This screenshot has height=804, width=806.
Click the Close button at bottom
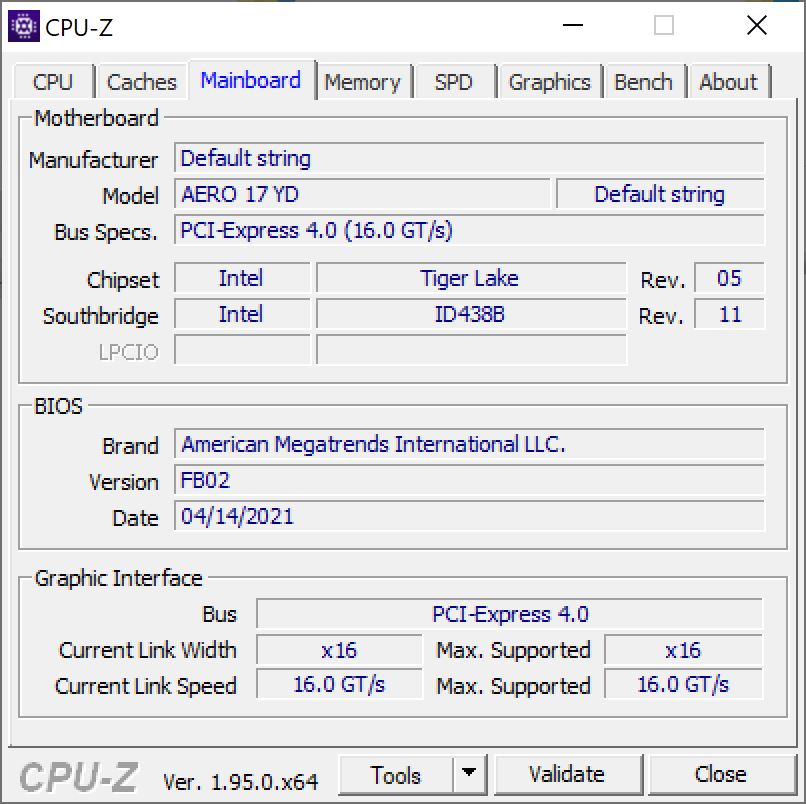click(x=721, y=775)
